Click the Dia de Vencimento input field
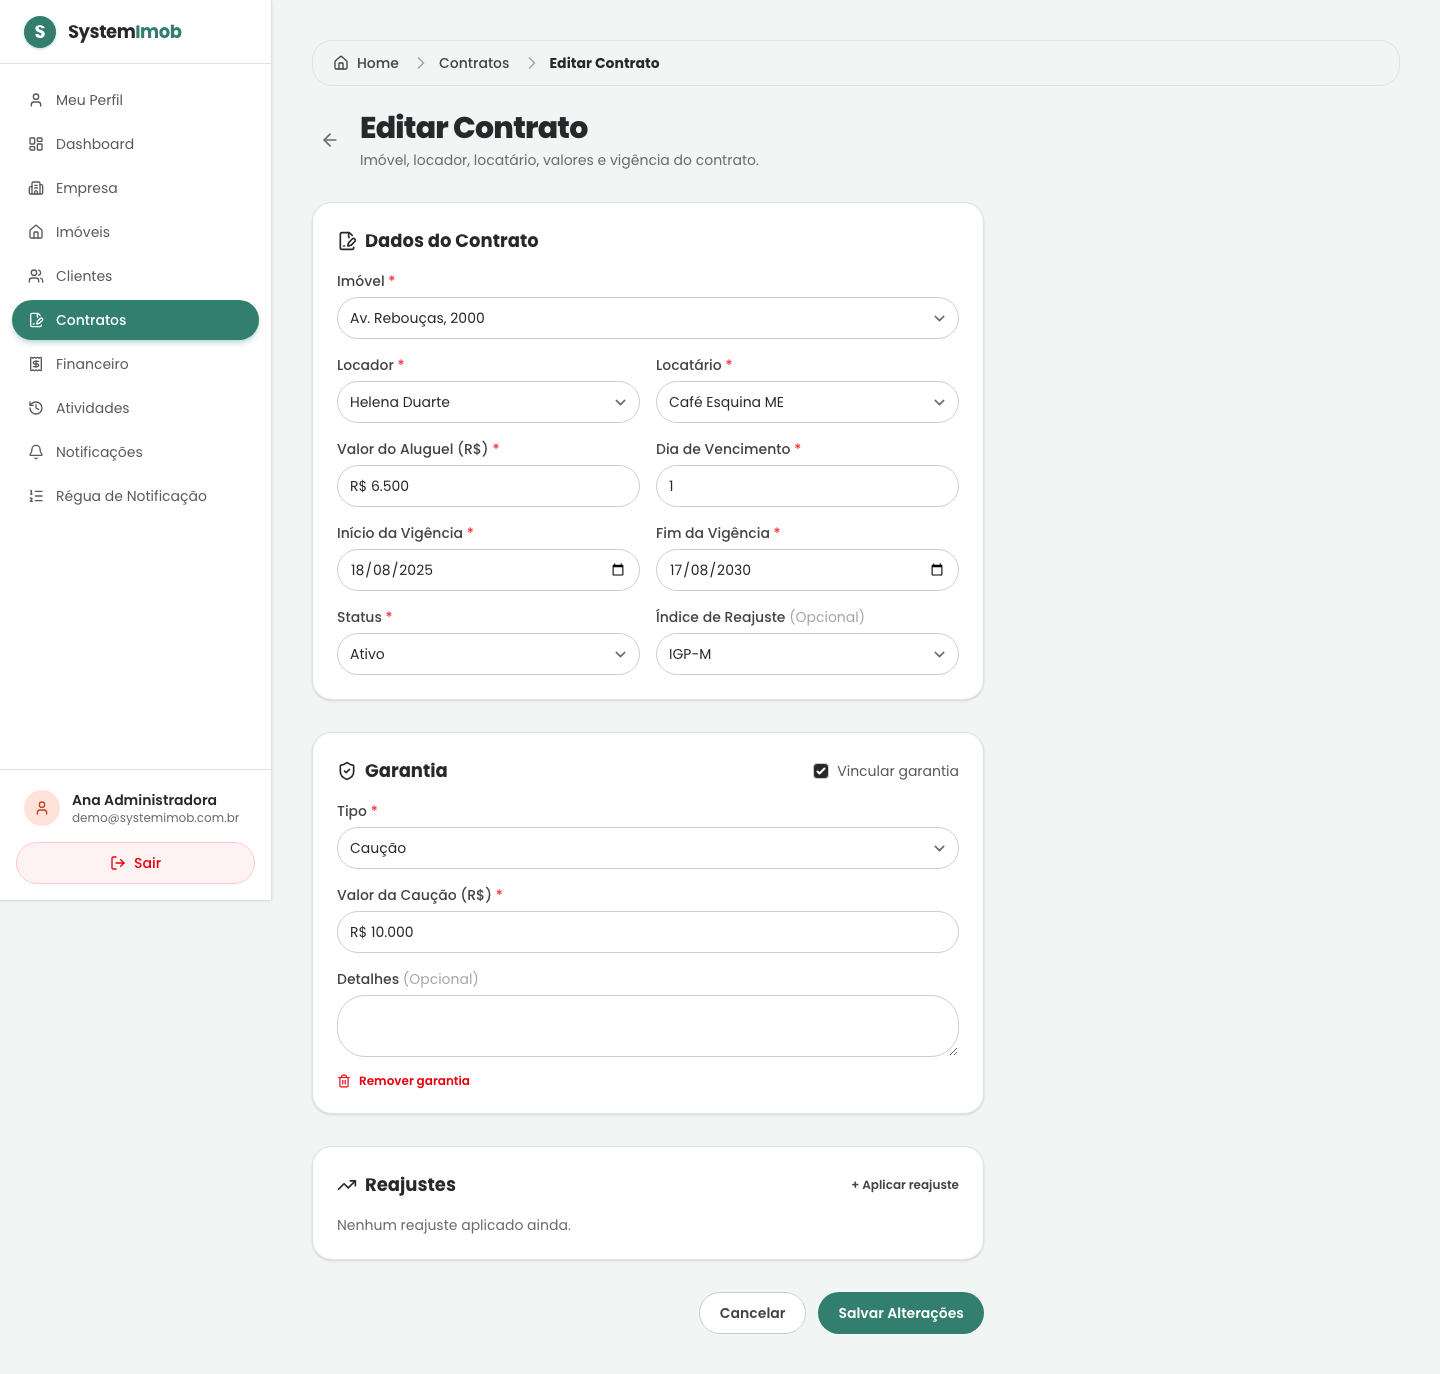The width and height of the screenshot is (1440, 1374). coord(807,486)
